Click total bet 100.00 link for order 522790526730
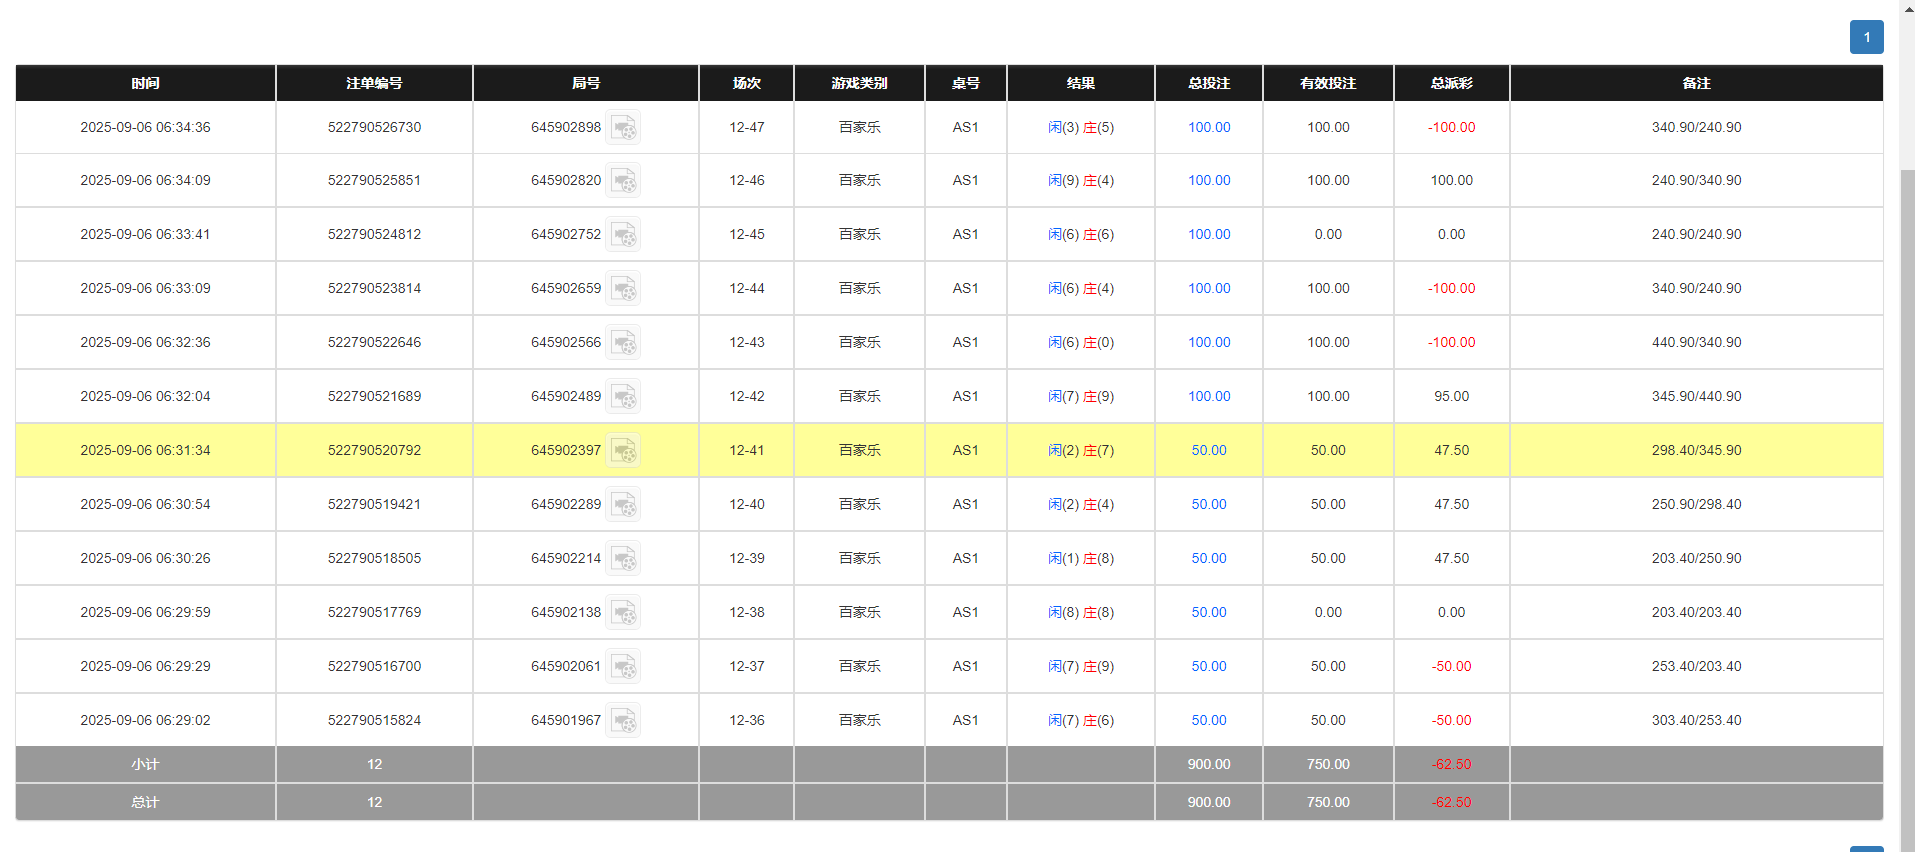 [1208, 128]
